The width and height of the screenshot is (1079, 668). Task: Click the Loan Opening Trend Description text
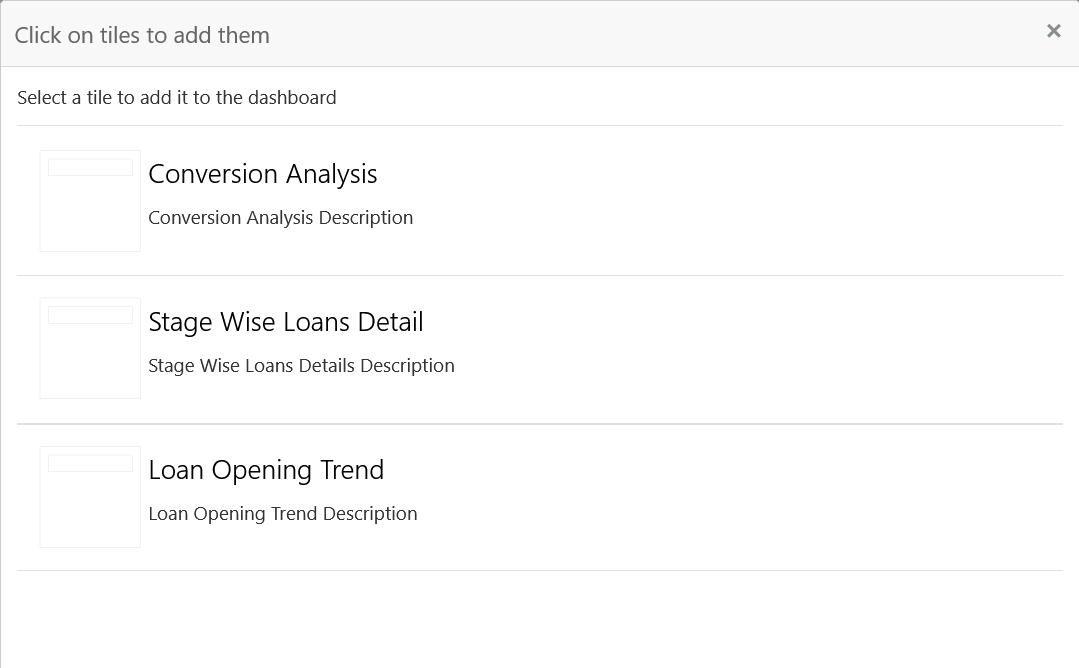point(283,513)
